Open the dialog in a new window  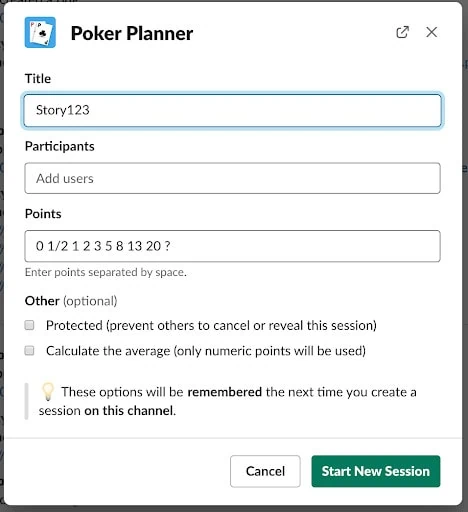pos(402,32)
